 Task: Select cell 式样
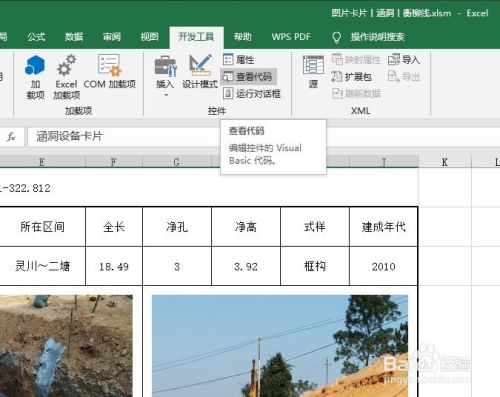[x=315, y=227]
